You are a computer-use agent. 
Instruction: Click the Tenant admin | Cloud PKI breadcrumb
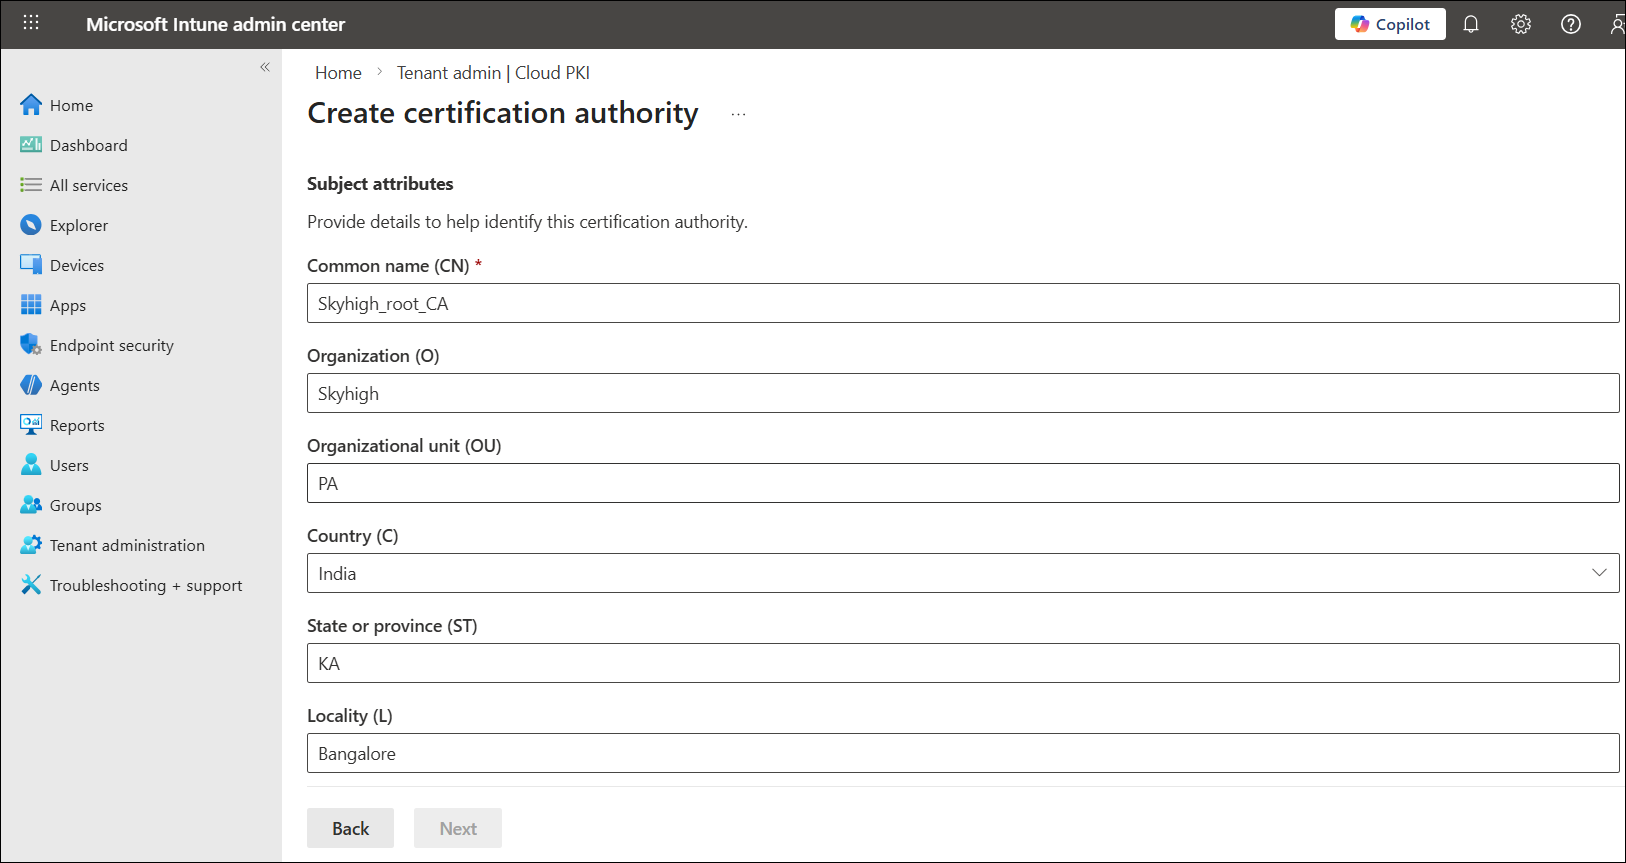coord(493,73)
